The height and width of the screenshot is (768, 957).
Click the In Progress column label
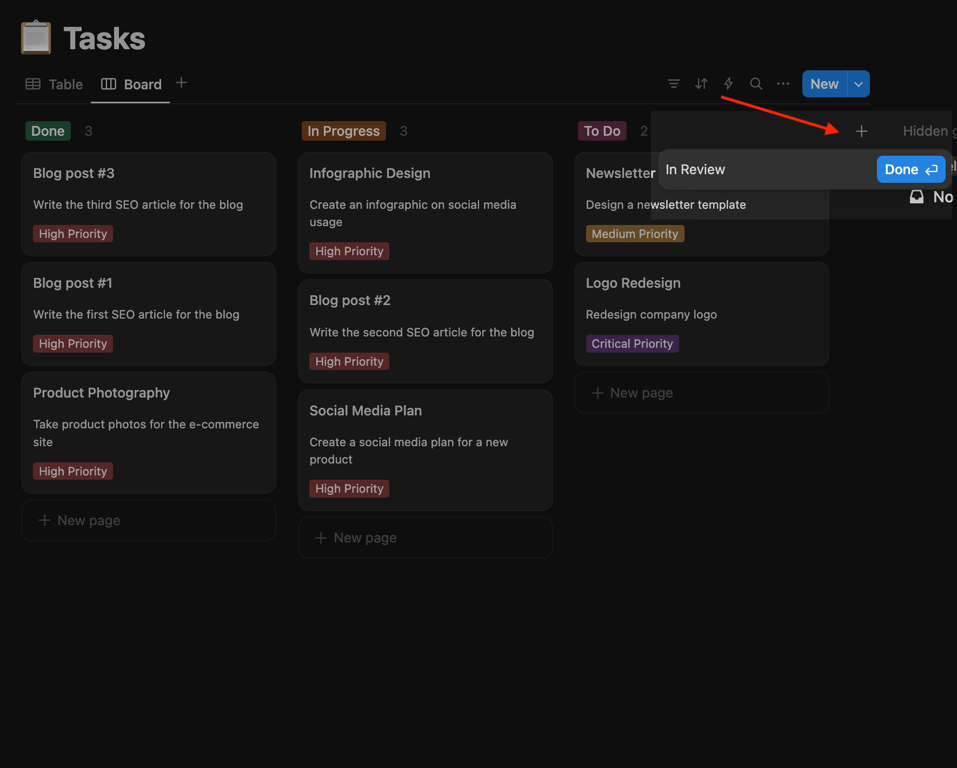[343, 131]
